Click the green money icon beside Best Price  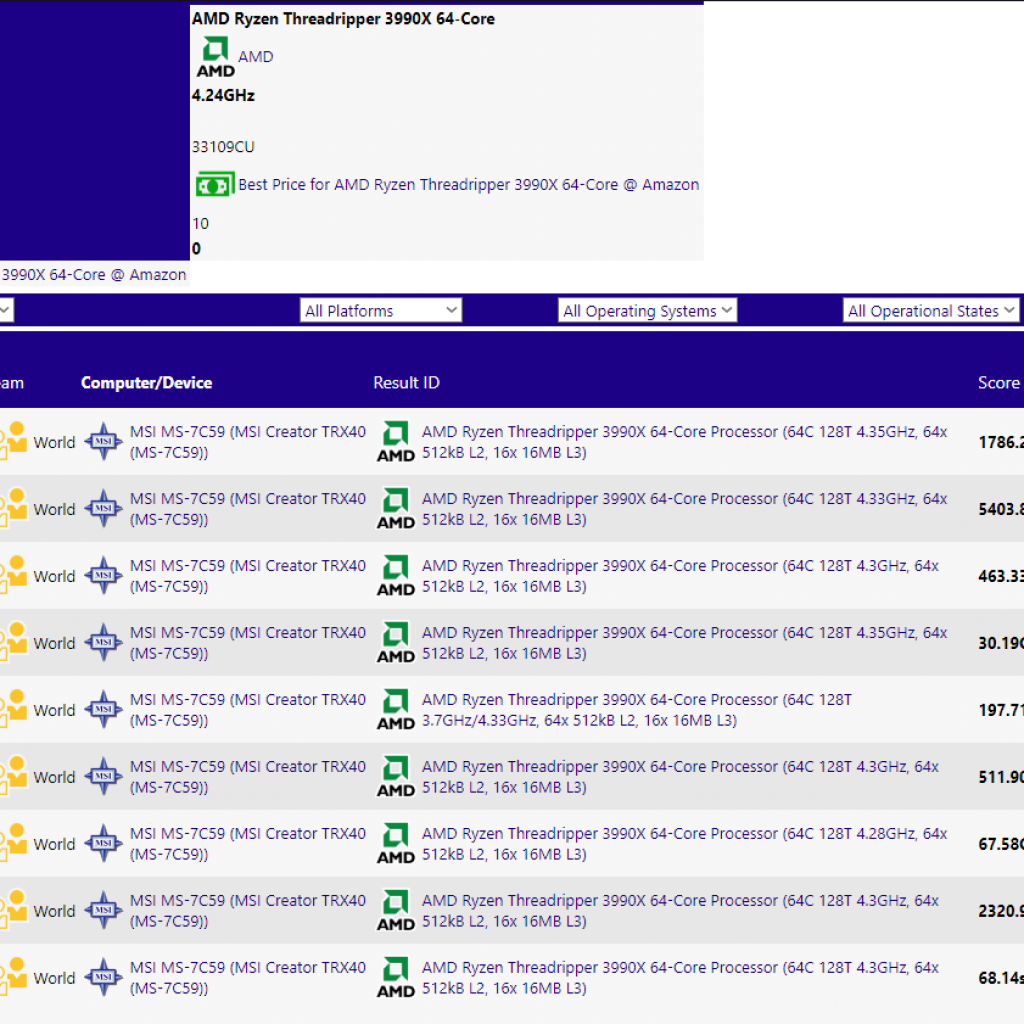coord(215,185)
